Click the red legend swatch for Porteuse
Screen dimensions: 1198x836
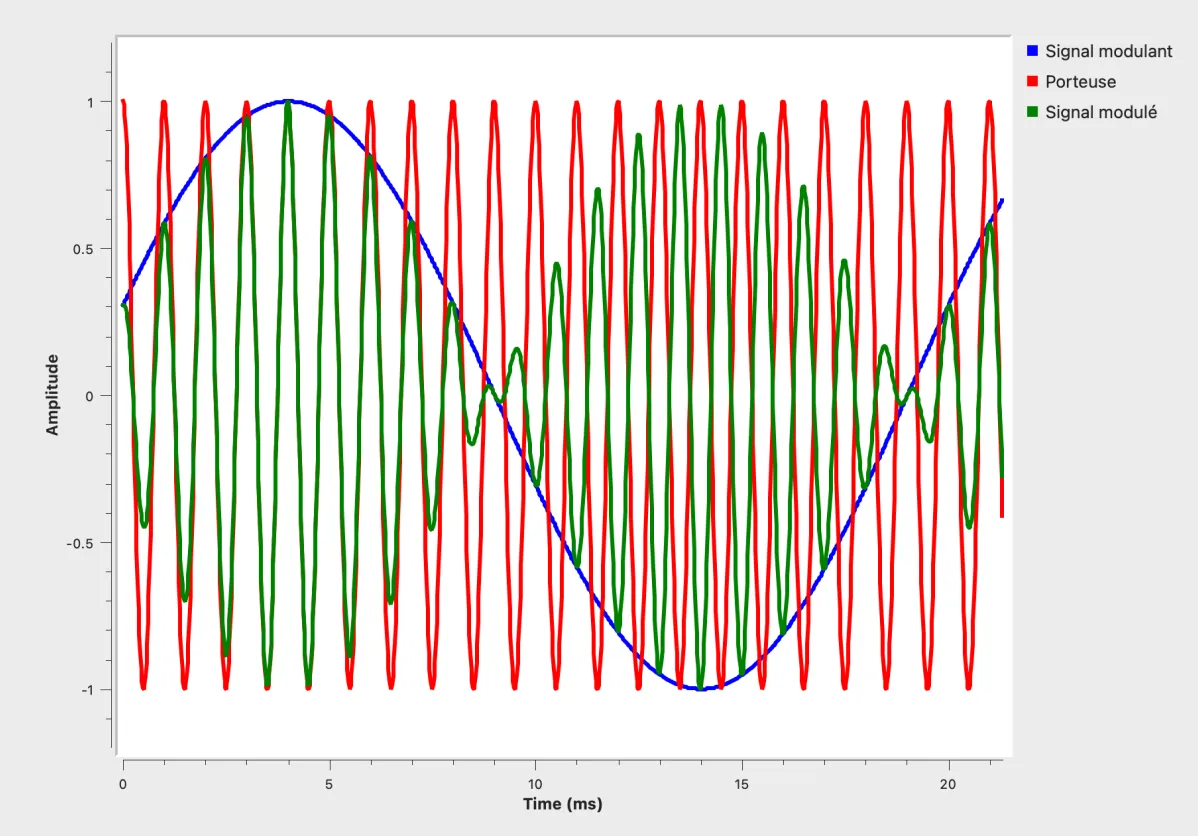pyautogui.click(x=1032, y=81)
